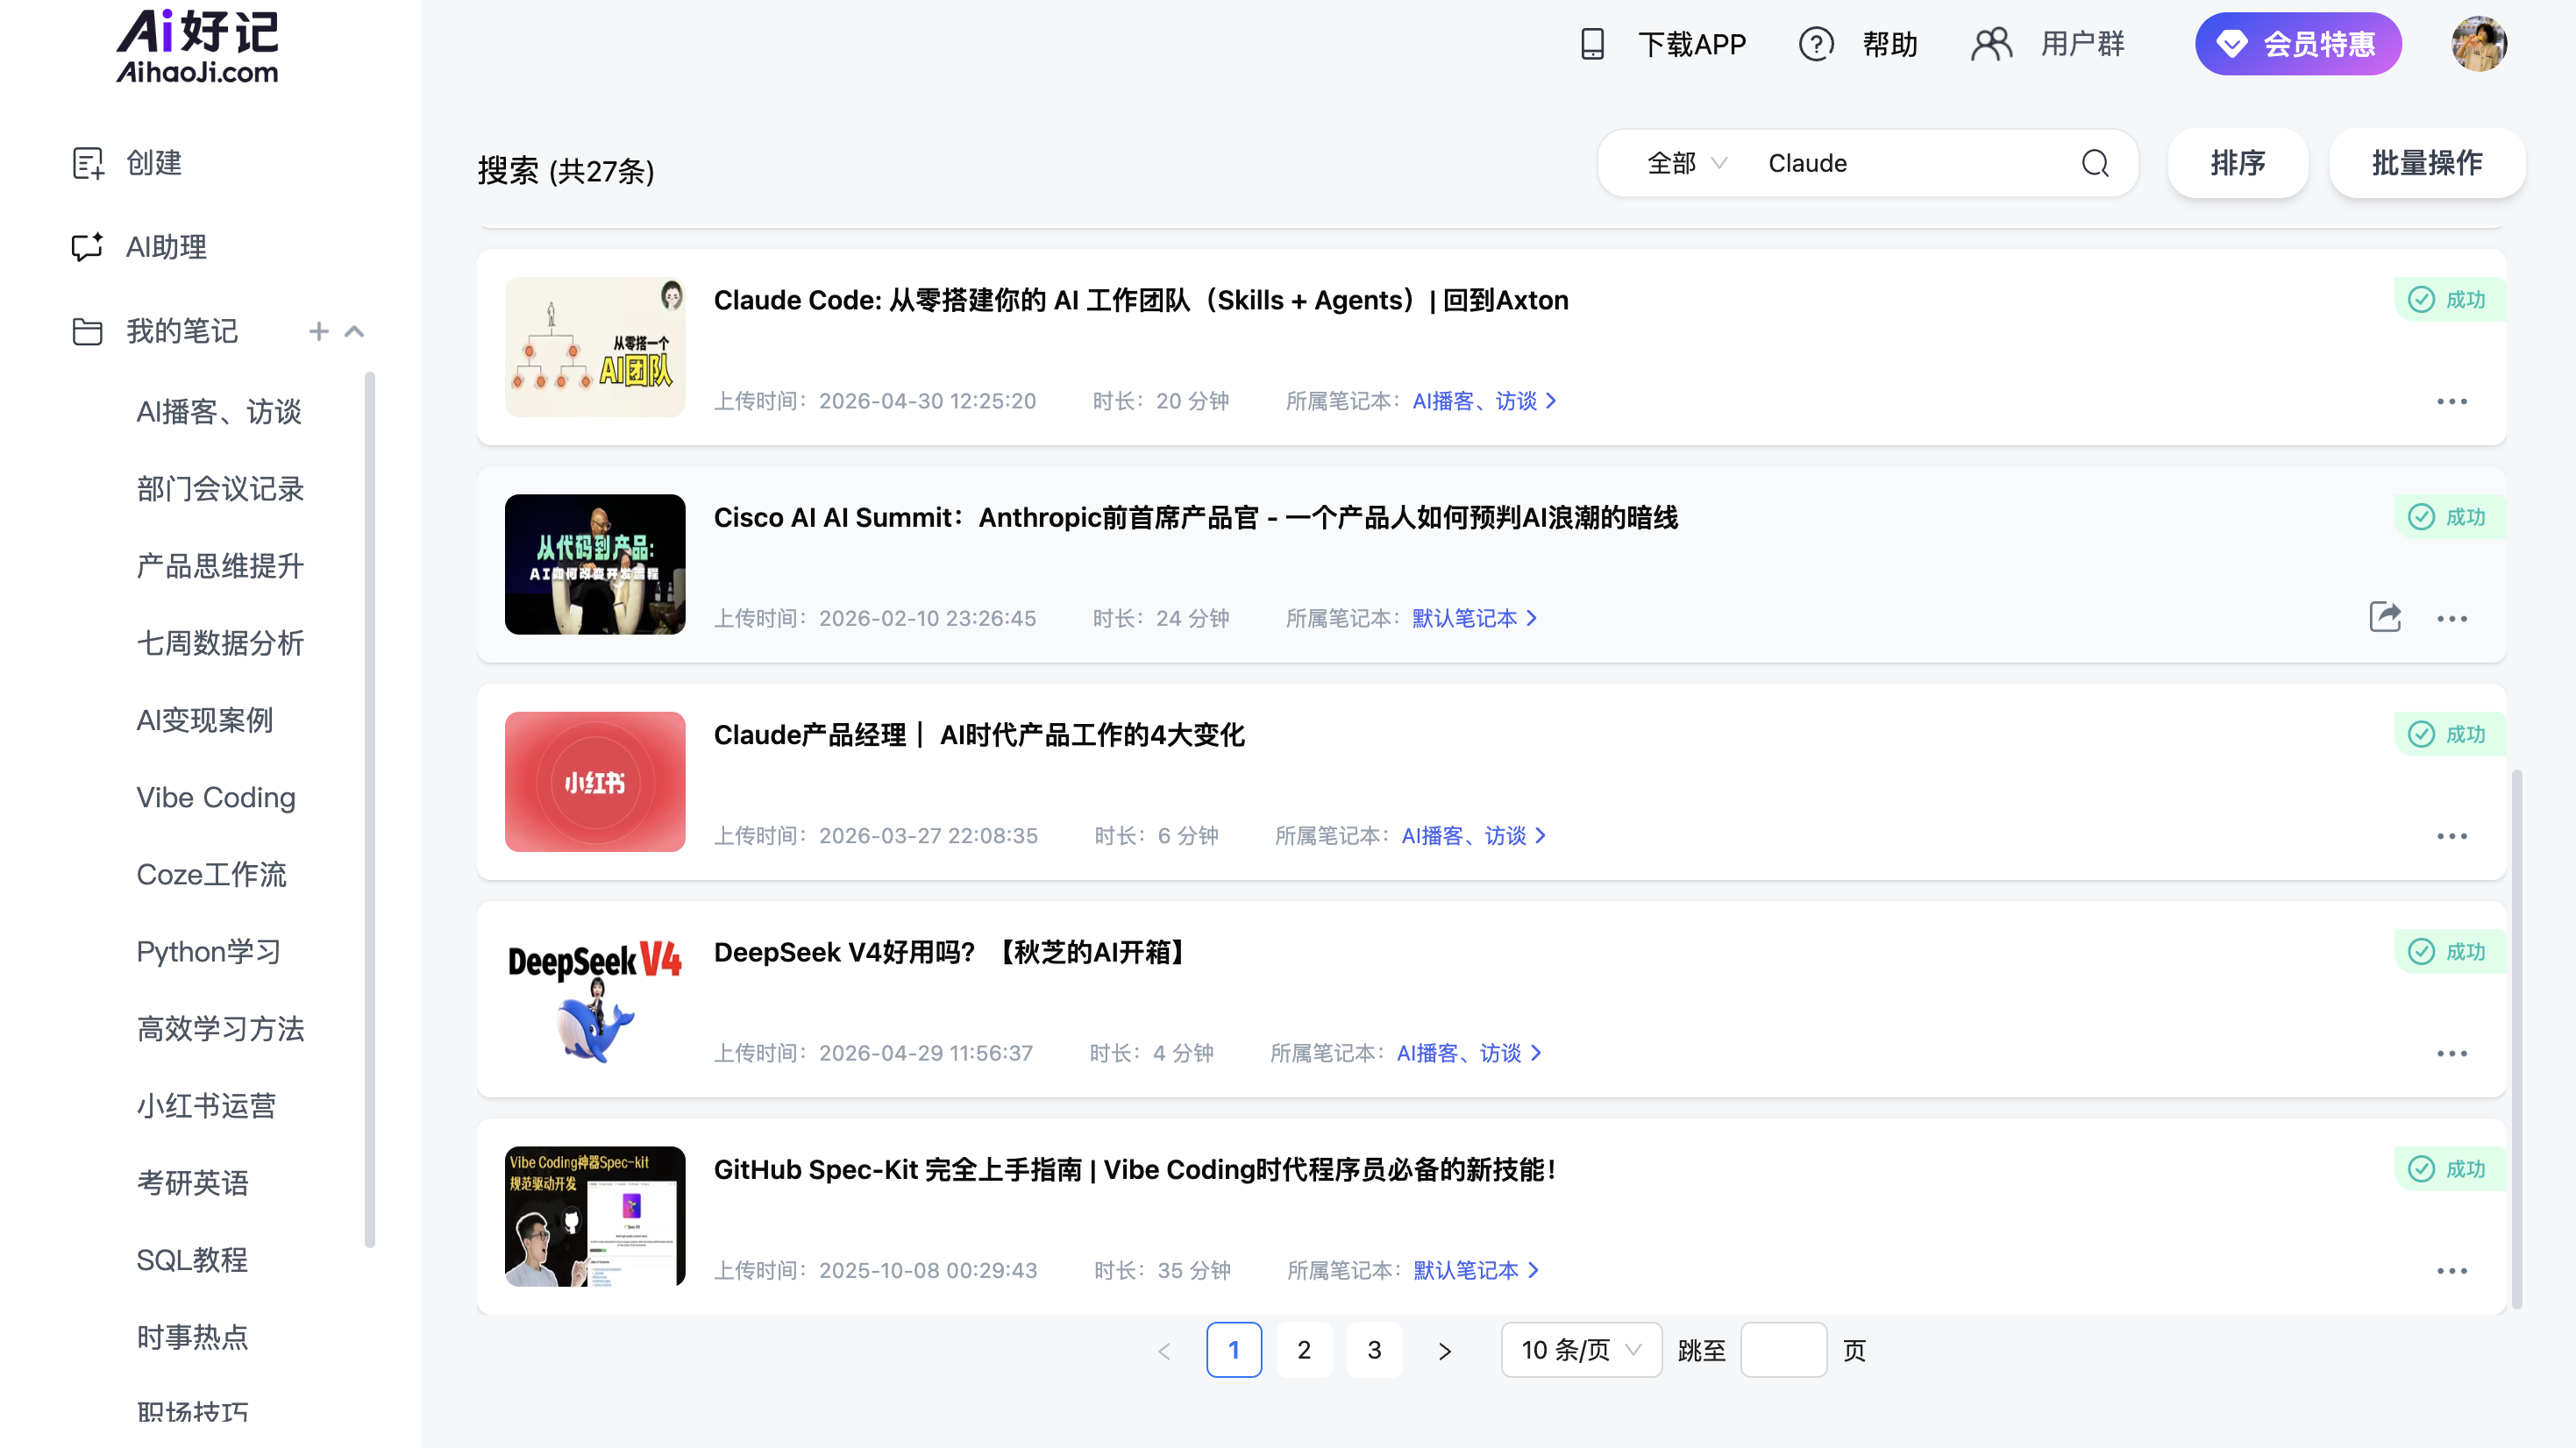Open the GitHub Spec-Kit 完全上手指南 title
This screenshot has width=2576, height=1448.
point(1135,1170)
